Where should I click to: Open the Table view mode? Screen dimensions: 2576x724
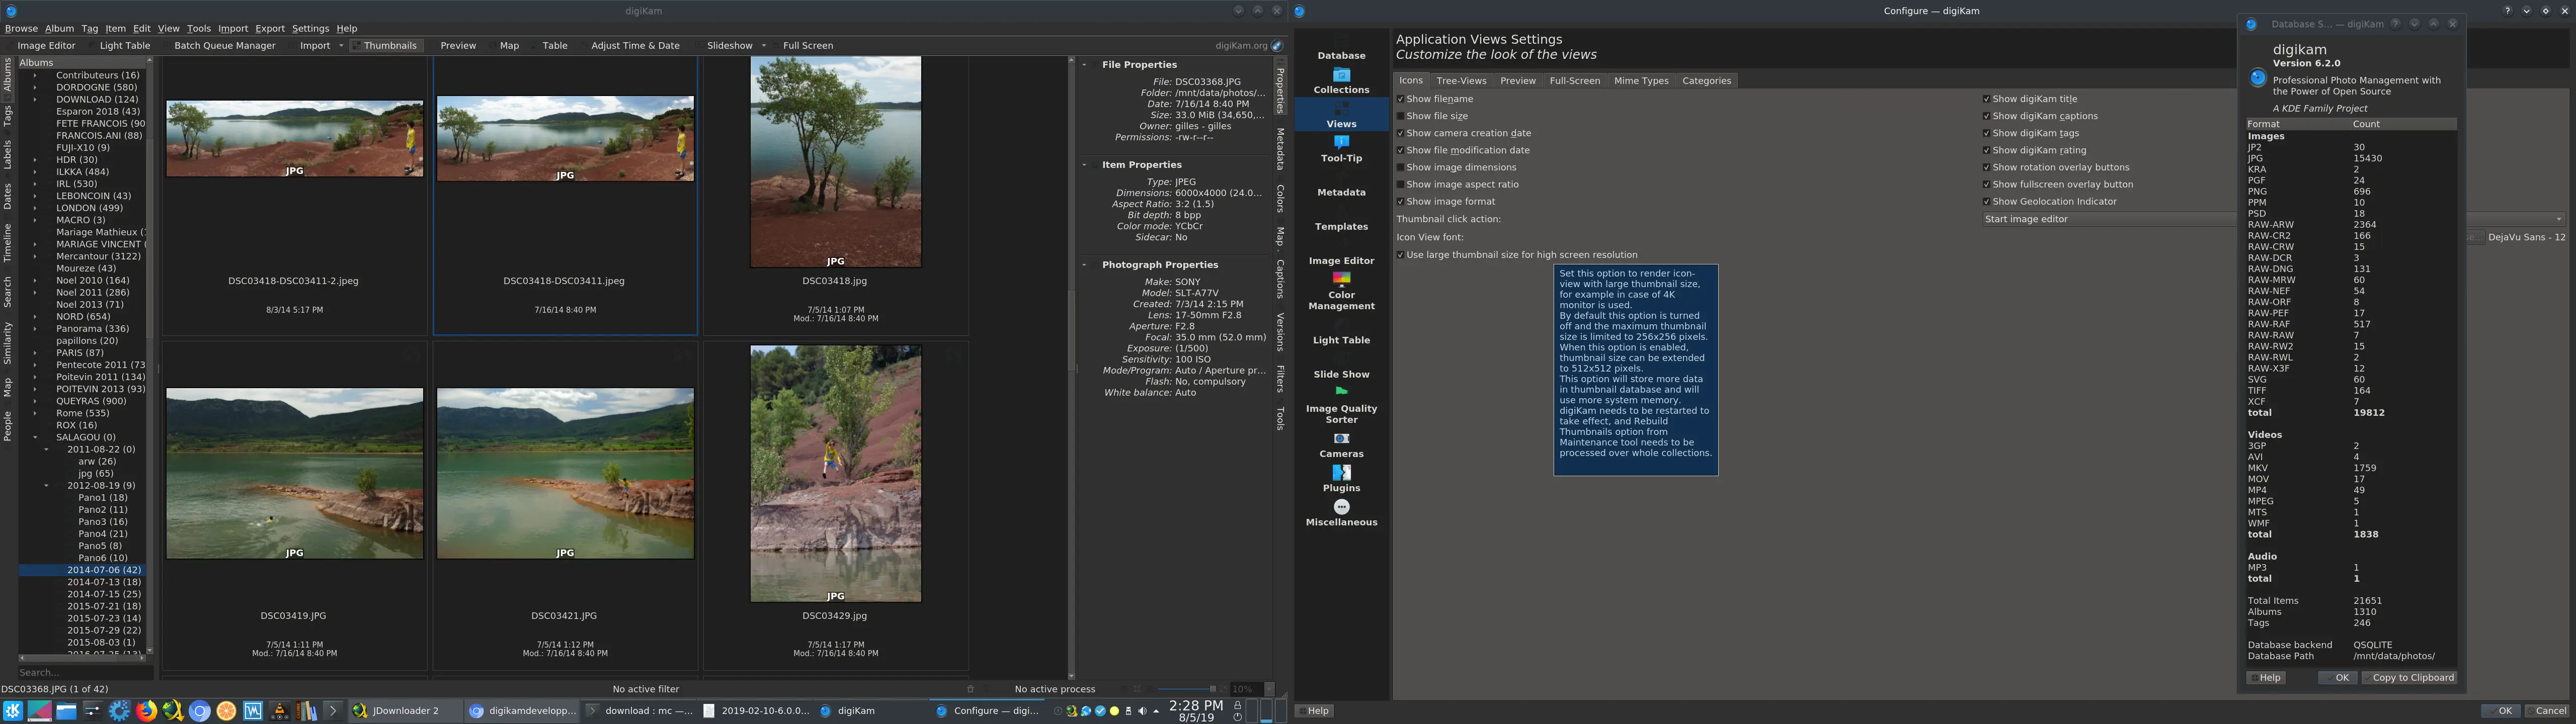click(554, 45)
